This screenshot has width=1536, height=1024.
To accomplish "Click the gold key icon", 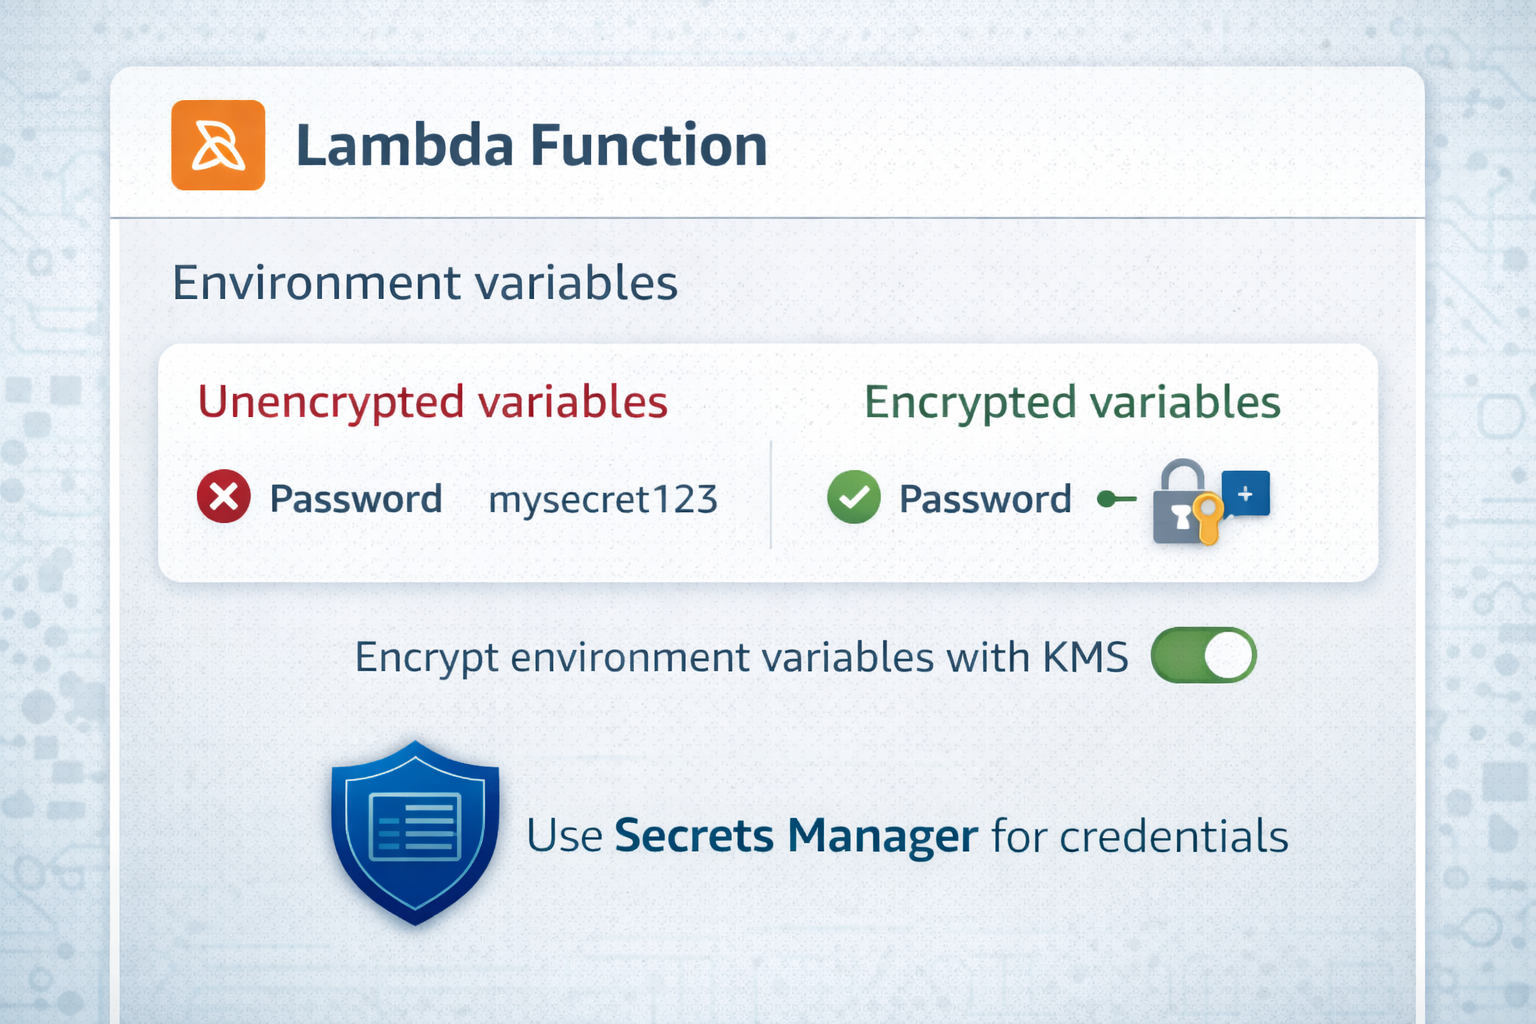I will (x=1208, y=519).
